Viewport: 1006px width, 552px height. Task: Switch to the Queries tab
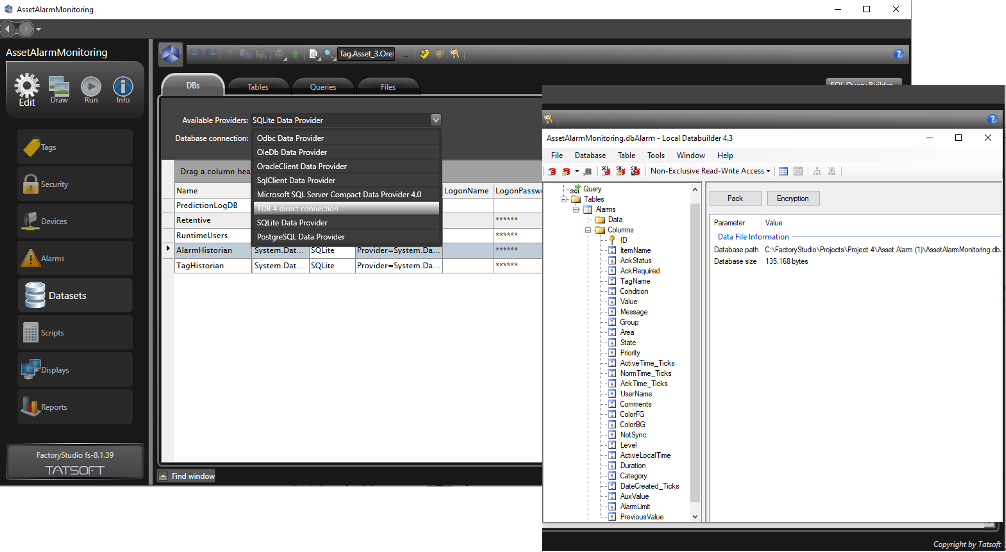point(323,87)
